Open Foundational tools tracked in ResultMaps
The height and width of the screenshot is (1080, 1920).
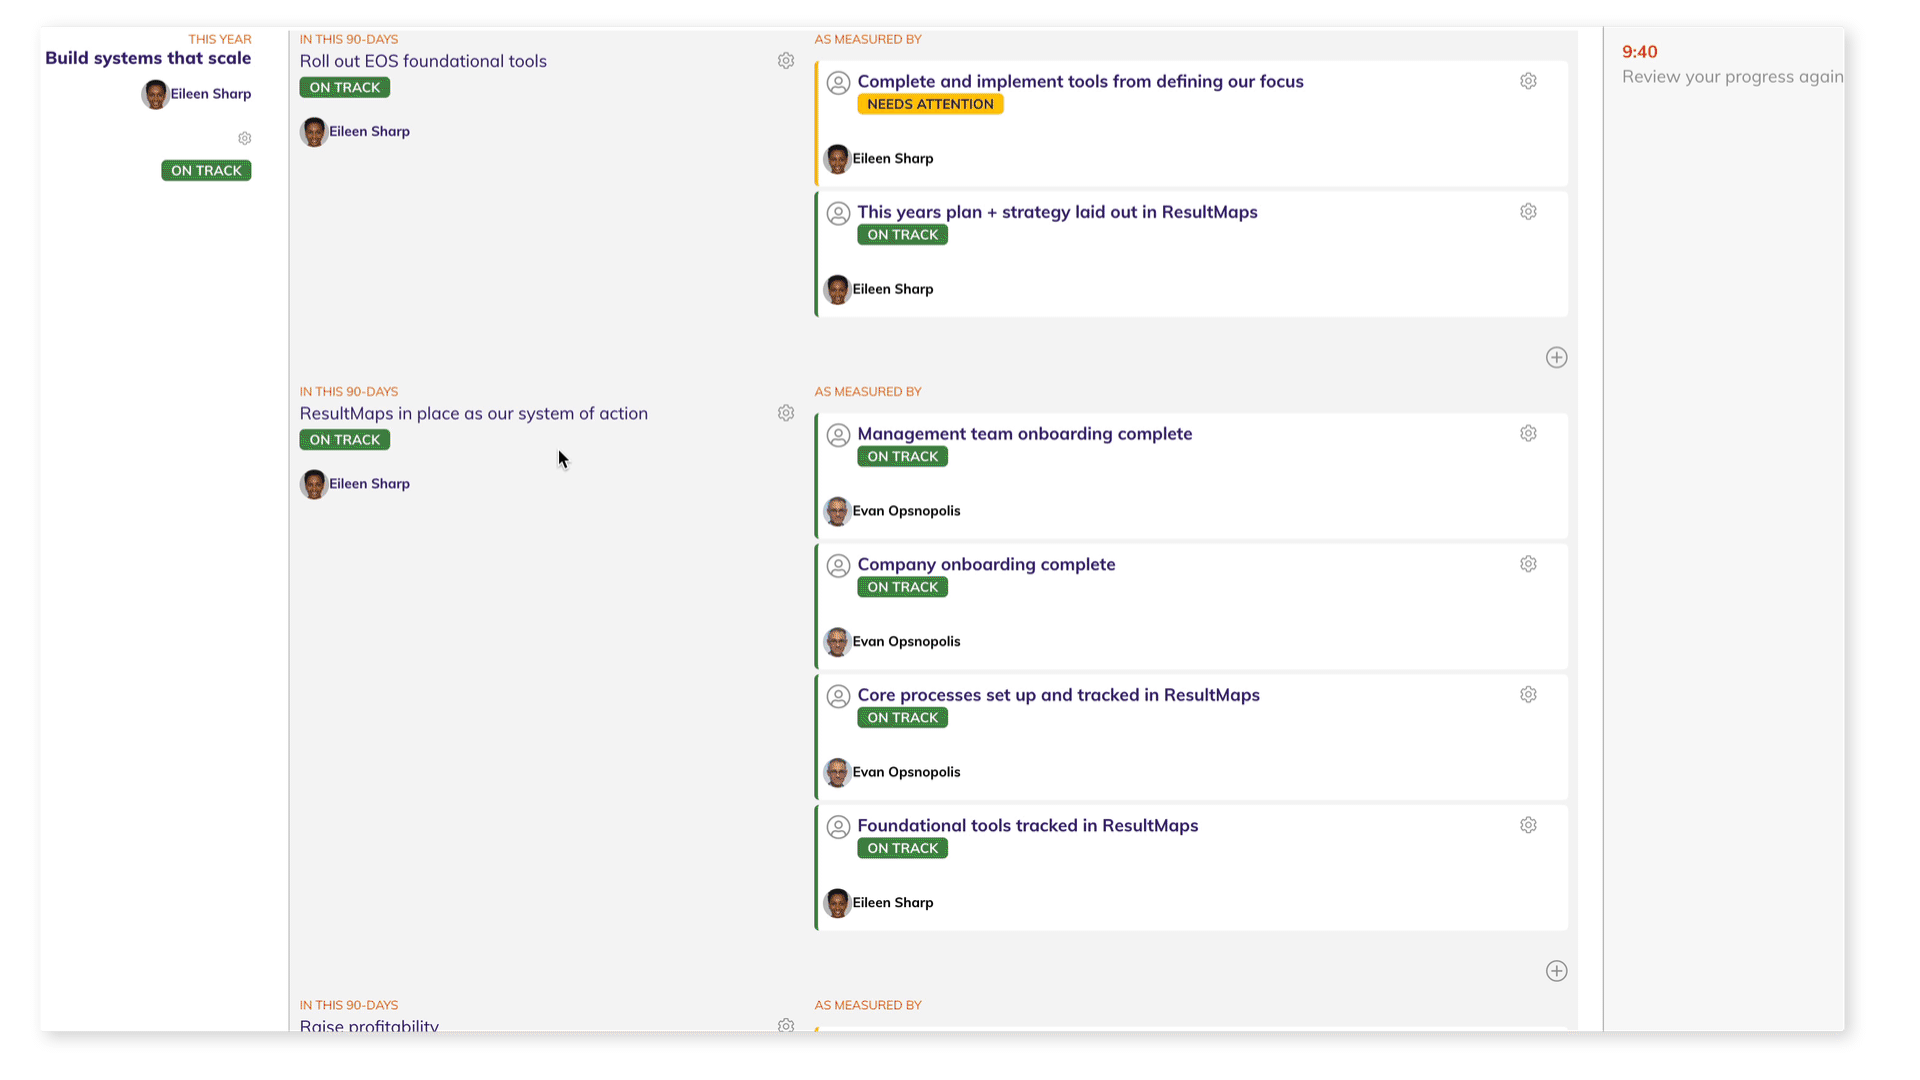pyautogui.click(x=1027, y=825)
